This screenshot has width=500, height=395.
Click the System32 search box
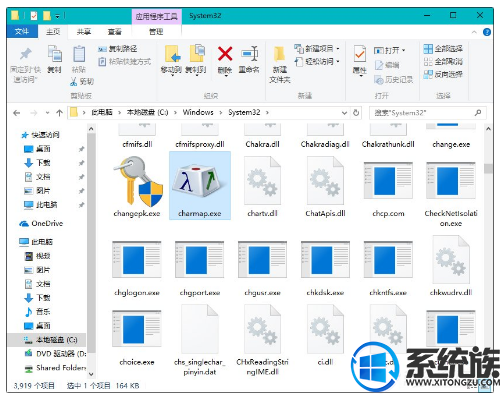tap(428, 113)
